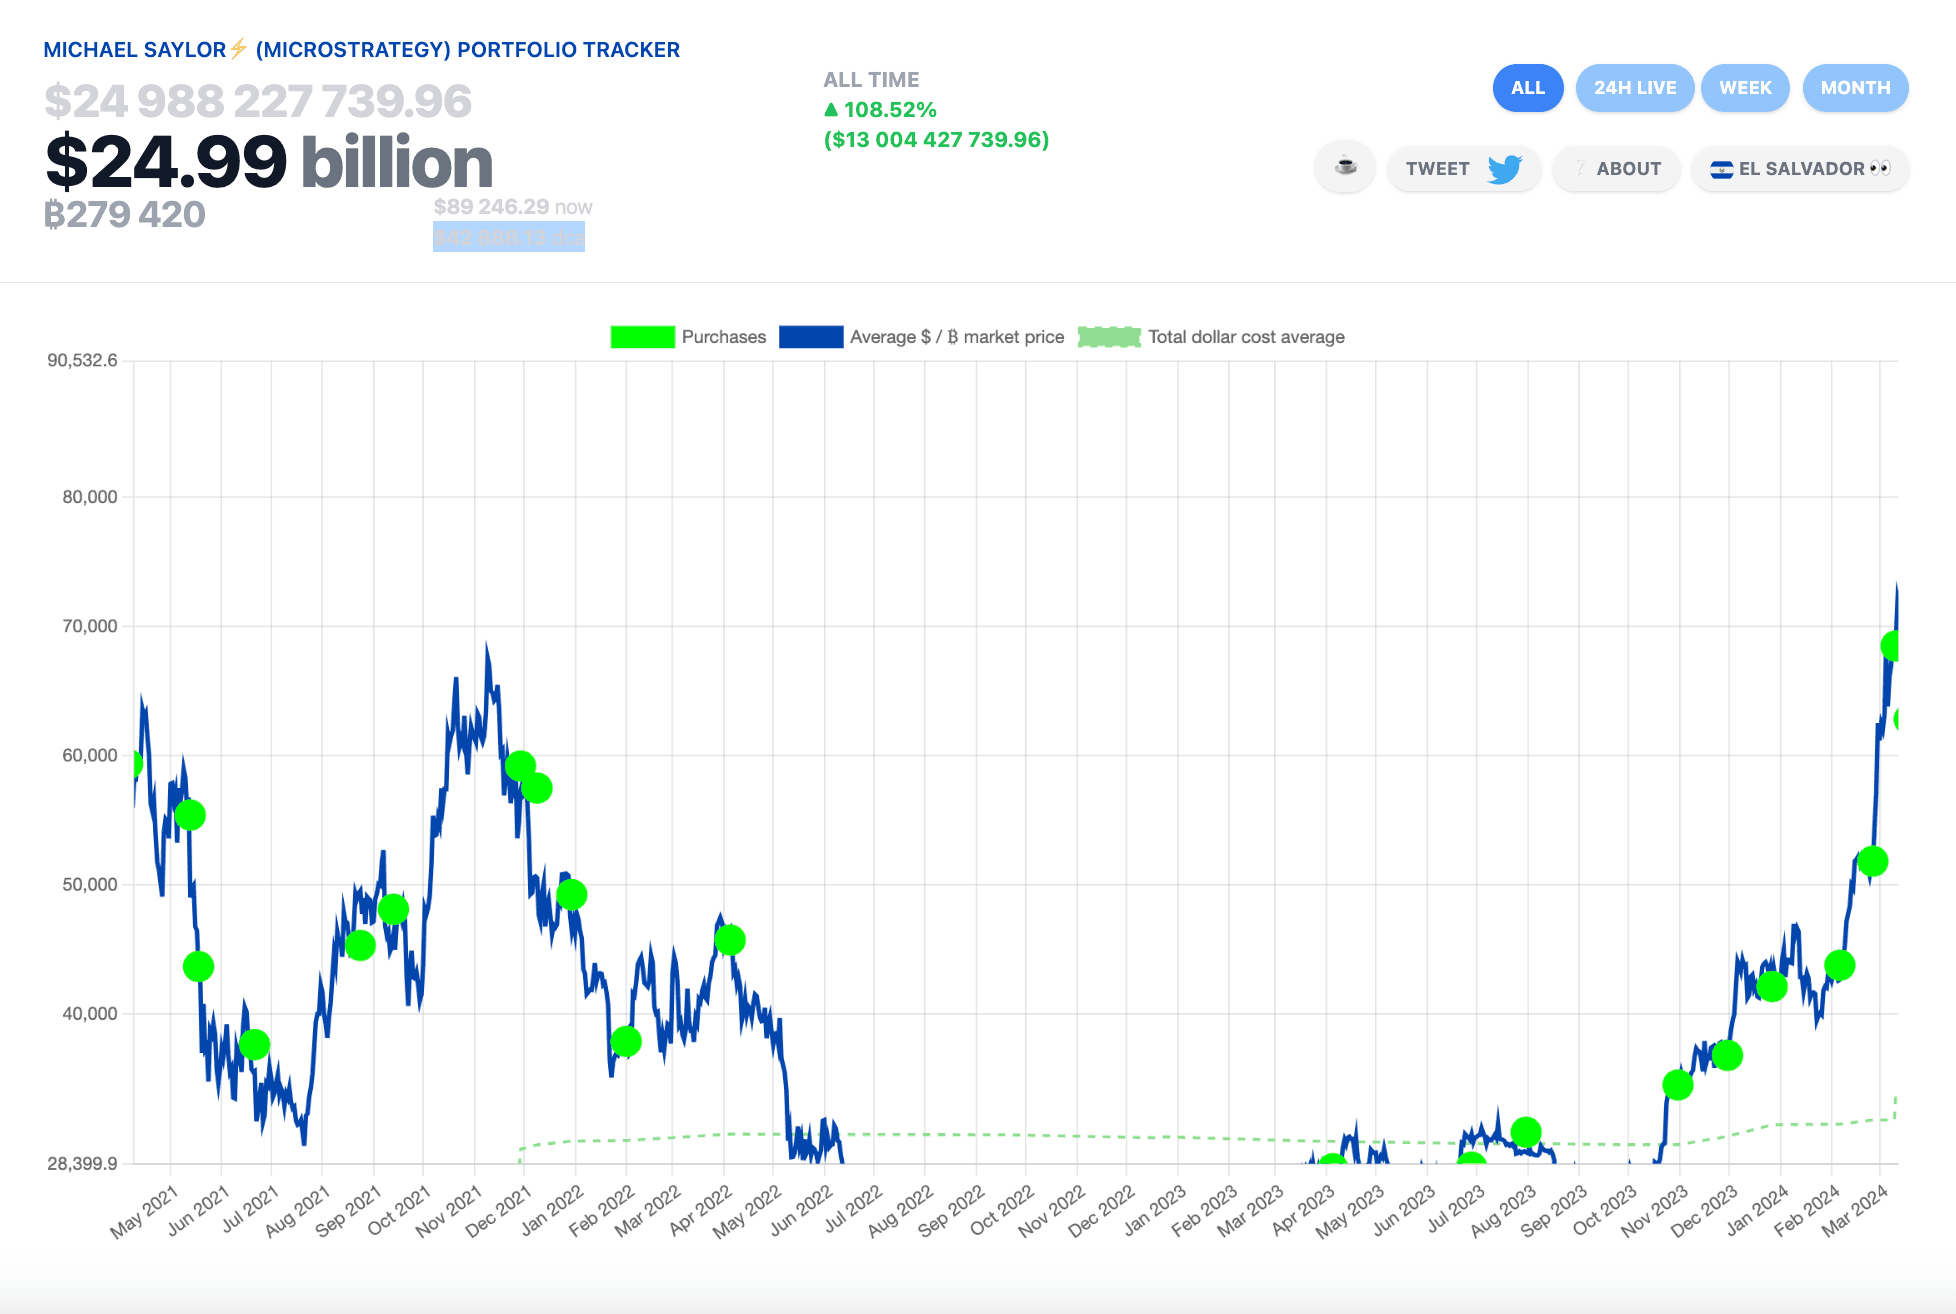Toggle the Total dollar cost average legend
This screenshot has width=1956, height=1314.
pos(1211,337)
